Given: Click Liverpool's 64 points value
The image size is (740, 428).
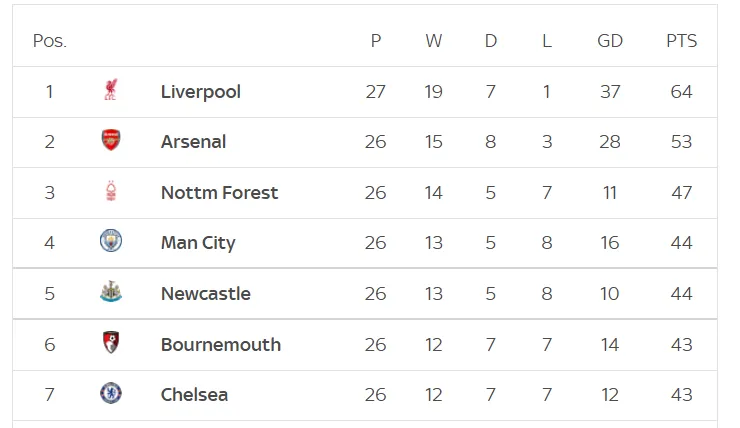Looking at the screenshot, I should [x=681, y=92].
